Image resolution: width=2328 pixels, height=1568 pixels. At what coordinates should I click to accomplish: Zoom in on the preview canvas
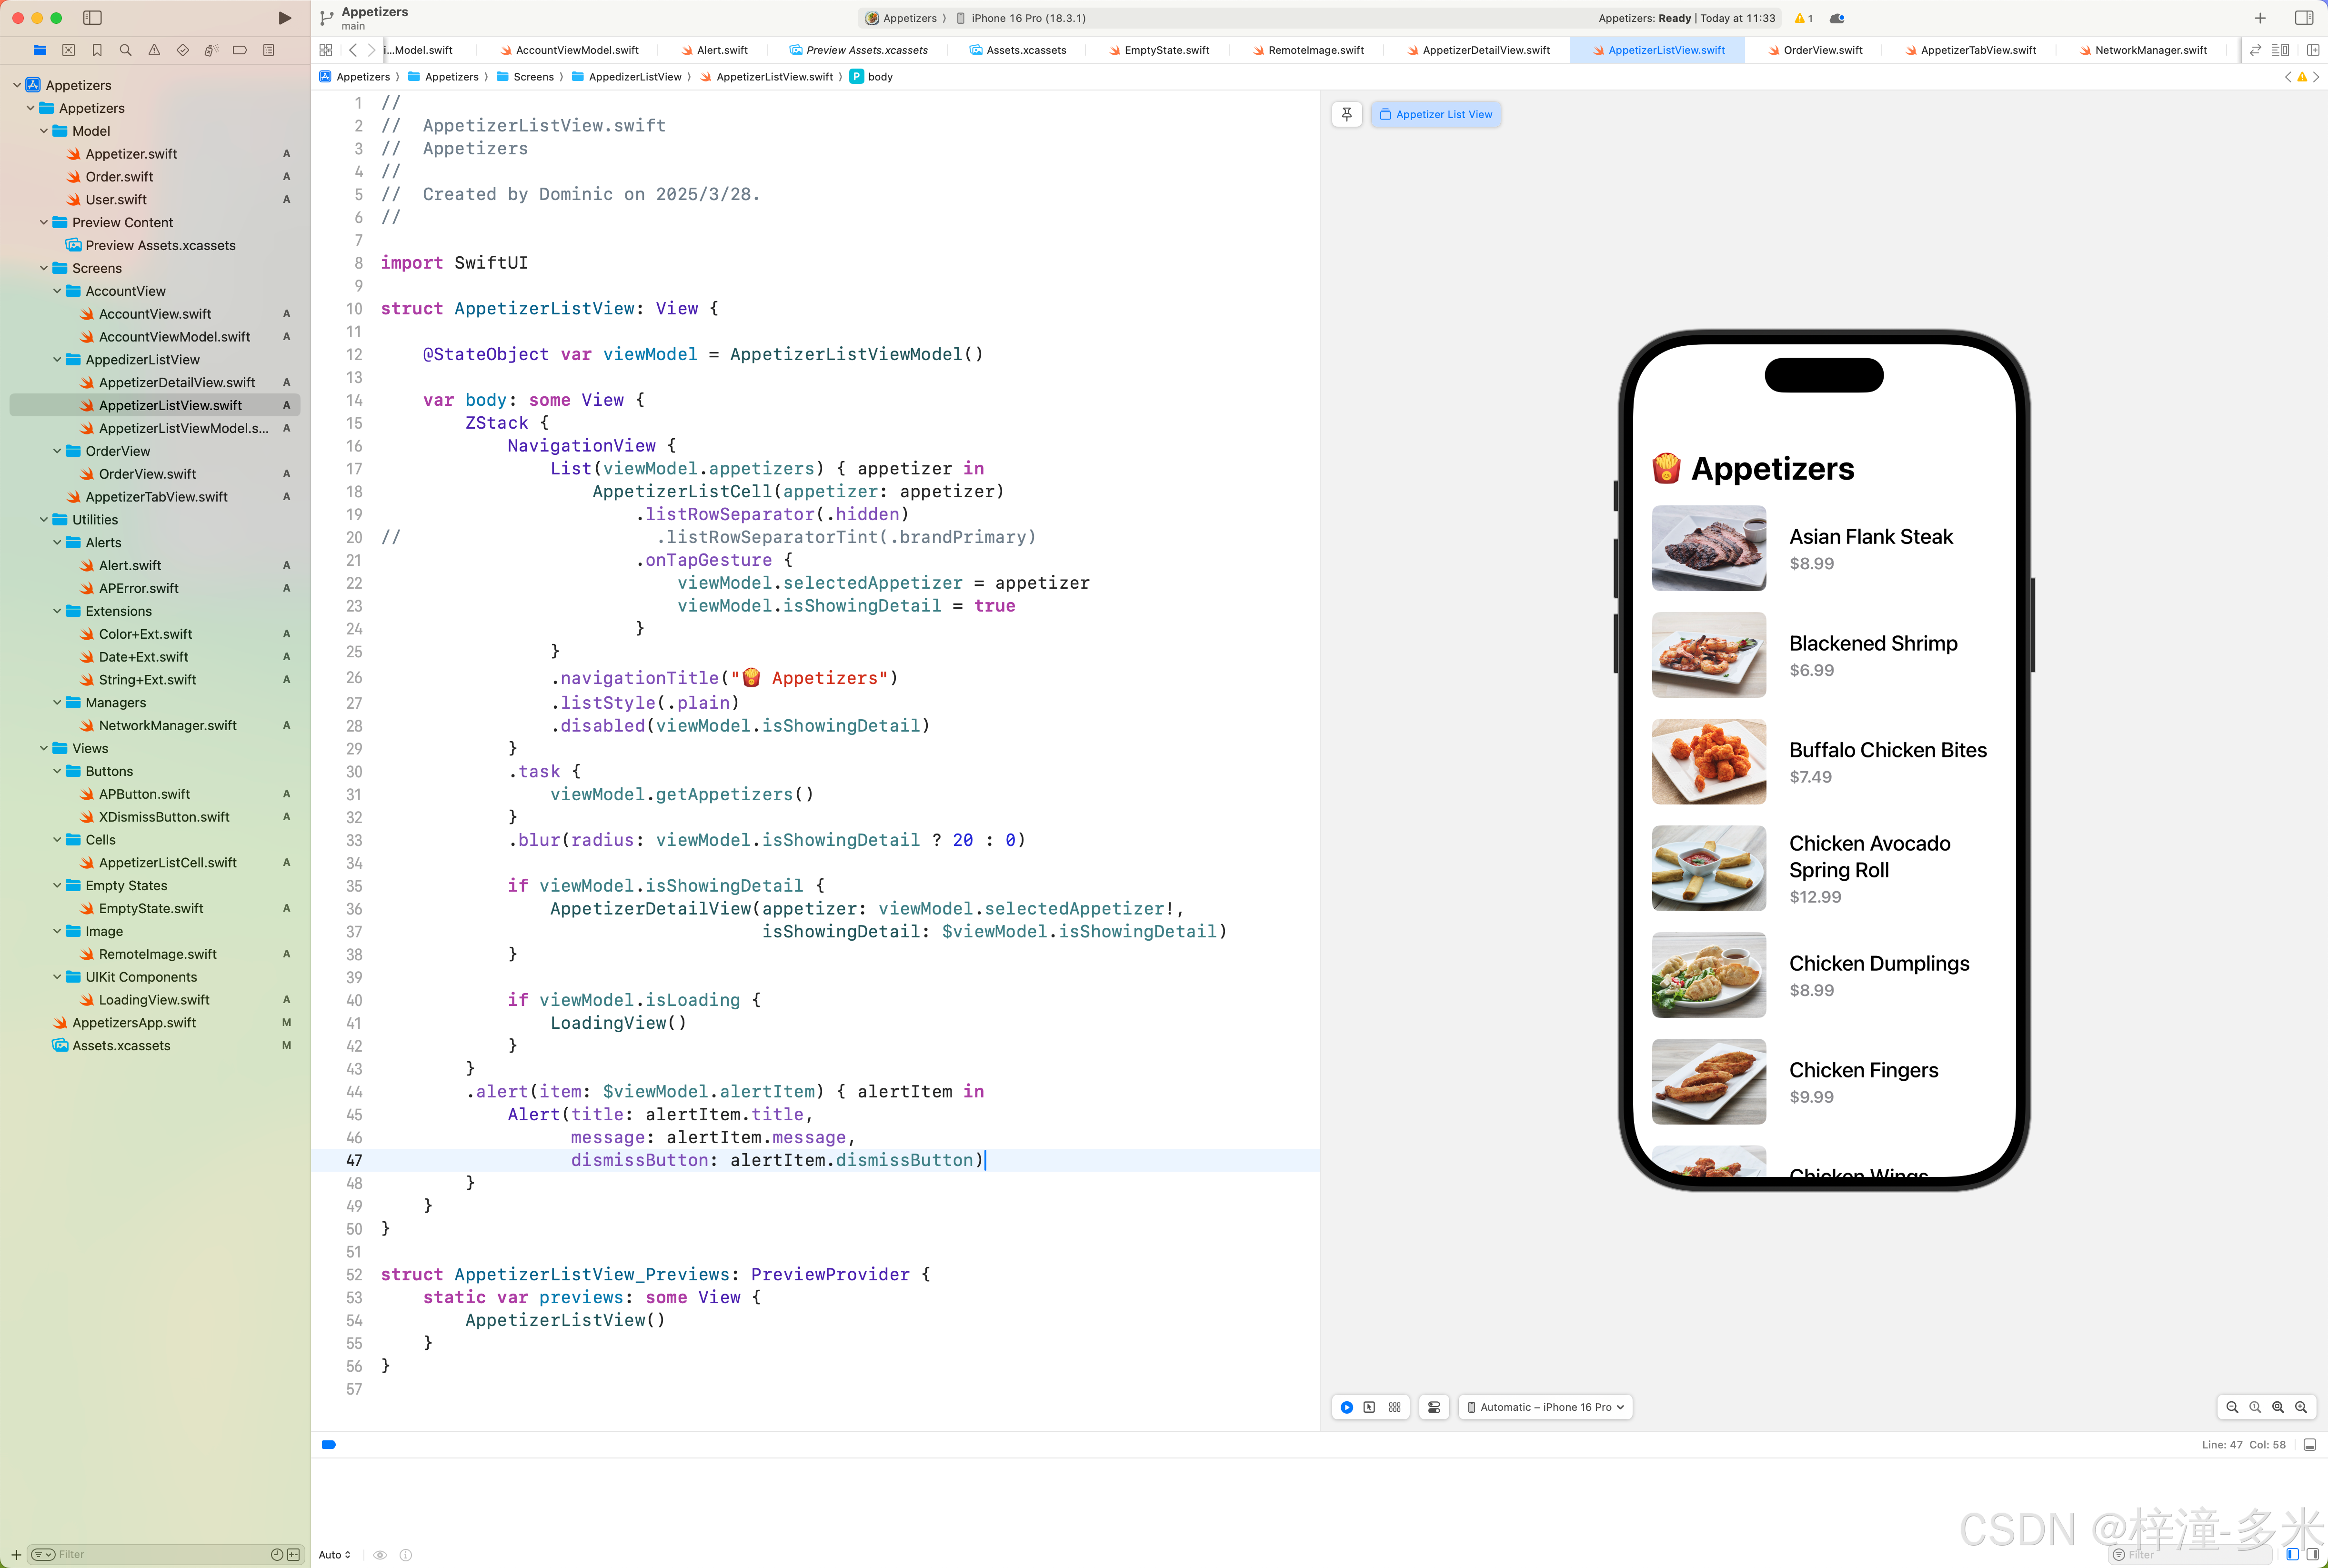coord(2301,1407)
